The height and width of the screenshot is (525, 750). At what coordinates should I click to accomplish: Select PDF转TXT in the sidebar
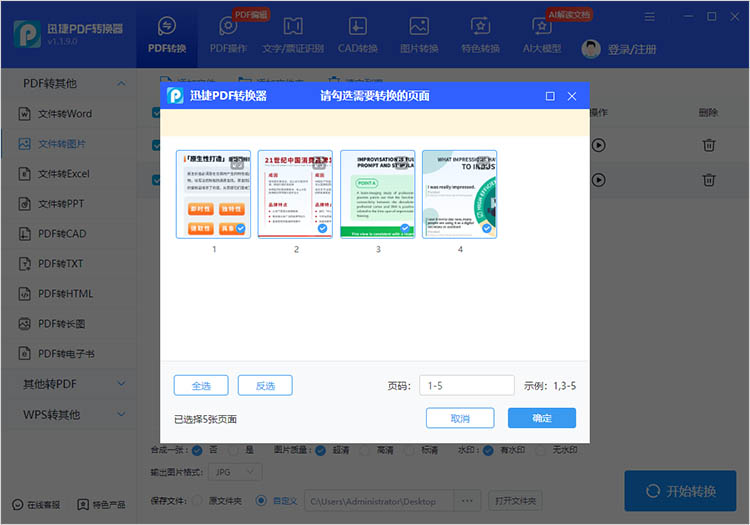click(69, 263)
